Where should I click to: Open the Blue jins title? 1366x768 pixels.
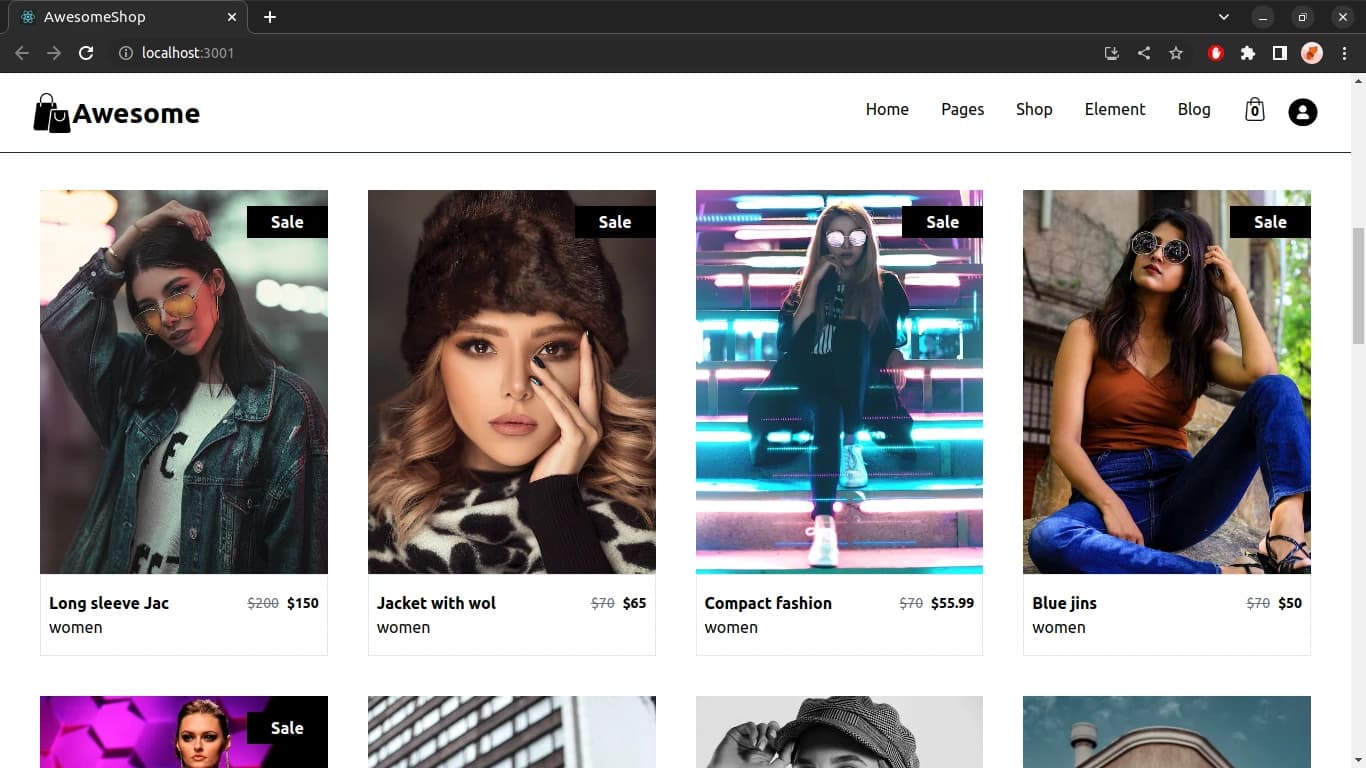(1064, 603)
